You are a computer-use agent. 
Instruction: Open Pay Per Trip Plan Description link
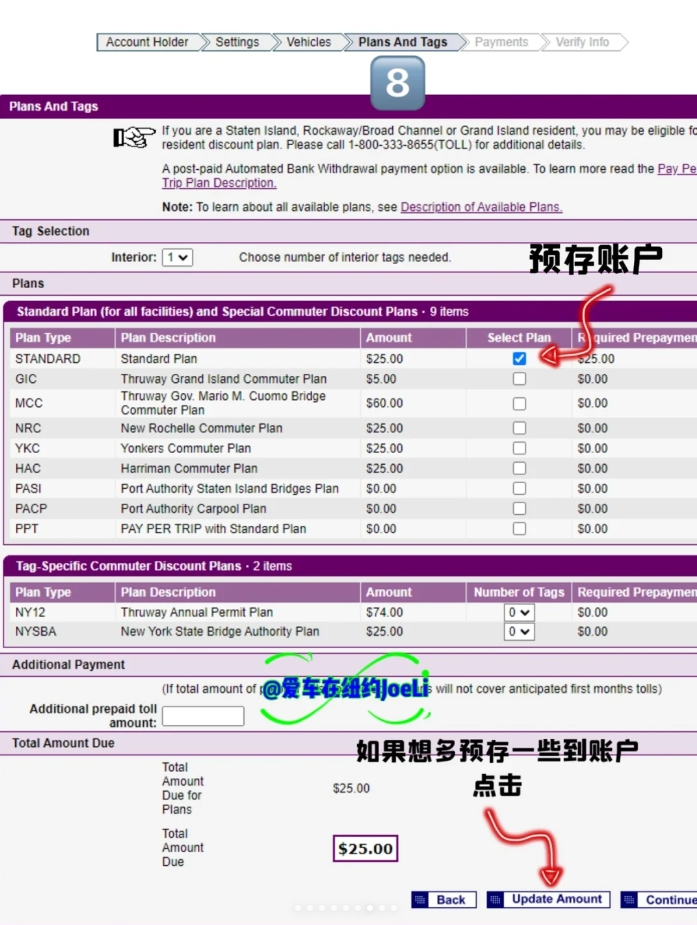pyautogui.click(x=219, y=183)
